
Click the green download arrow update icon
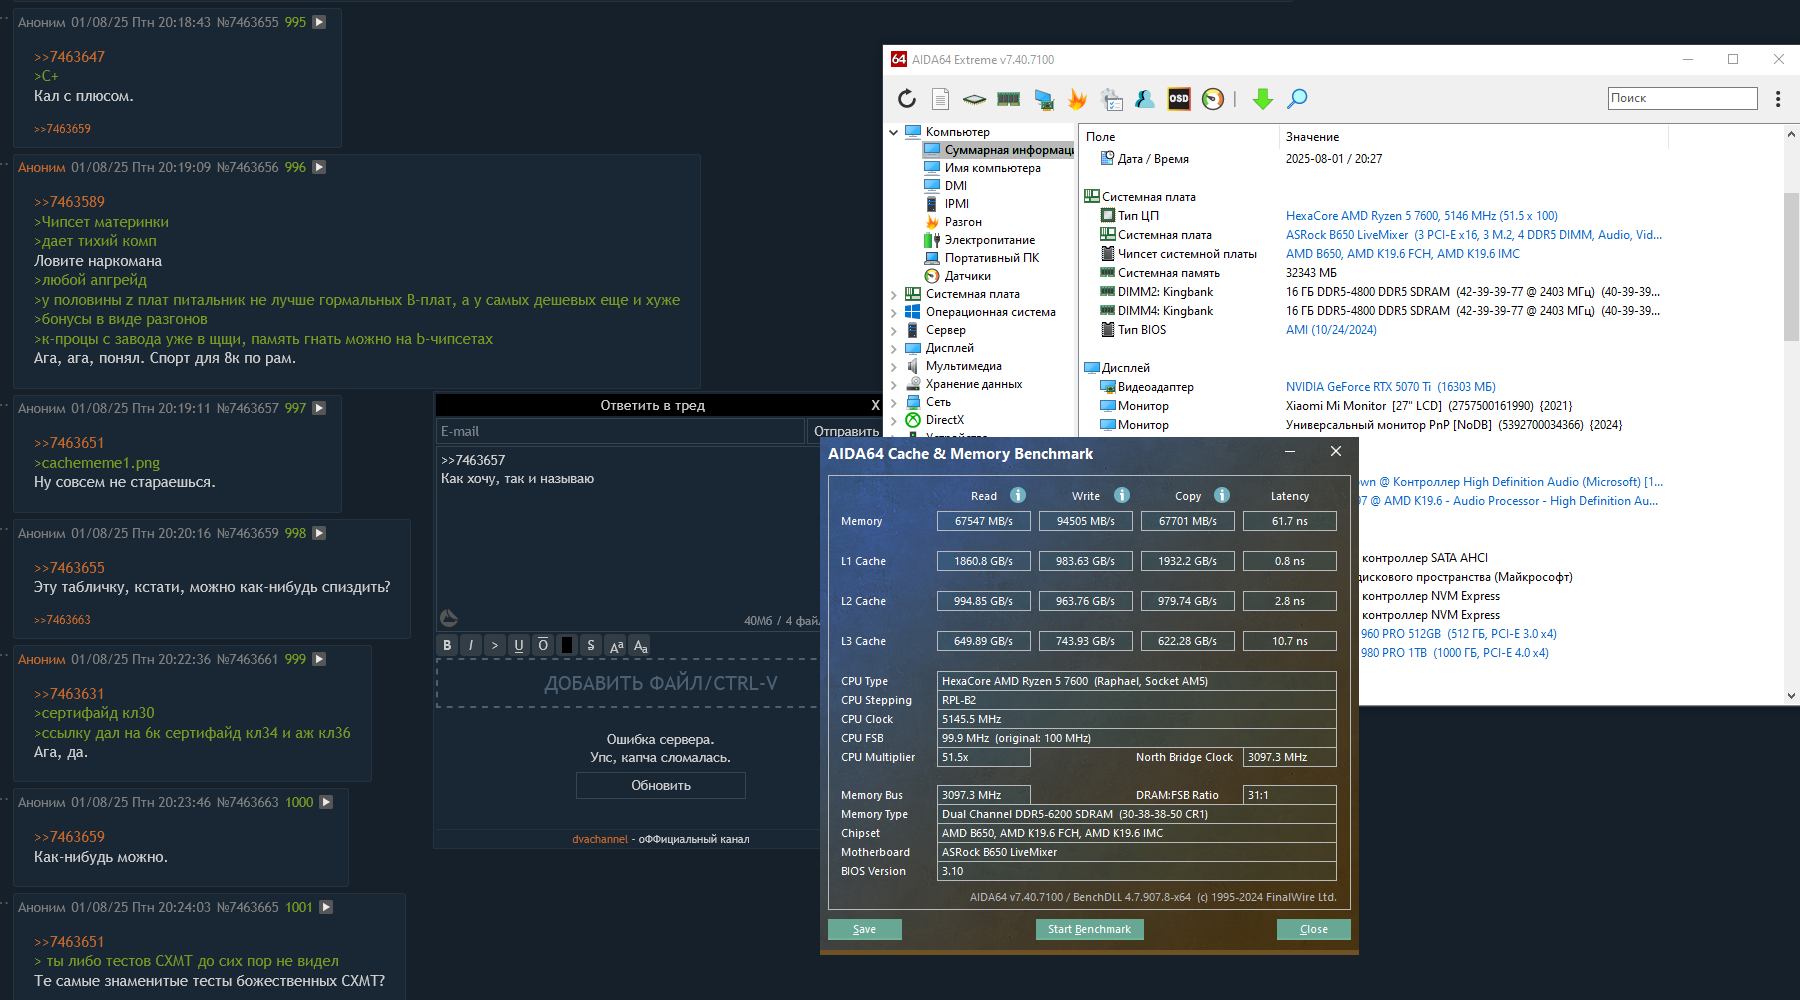pos(1263,98)
